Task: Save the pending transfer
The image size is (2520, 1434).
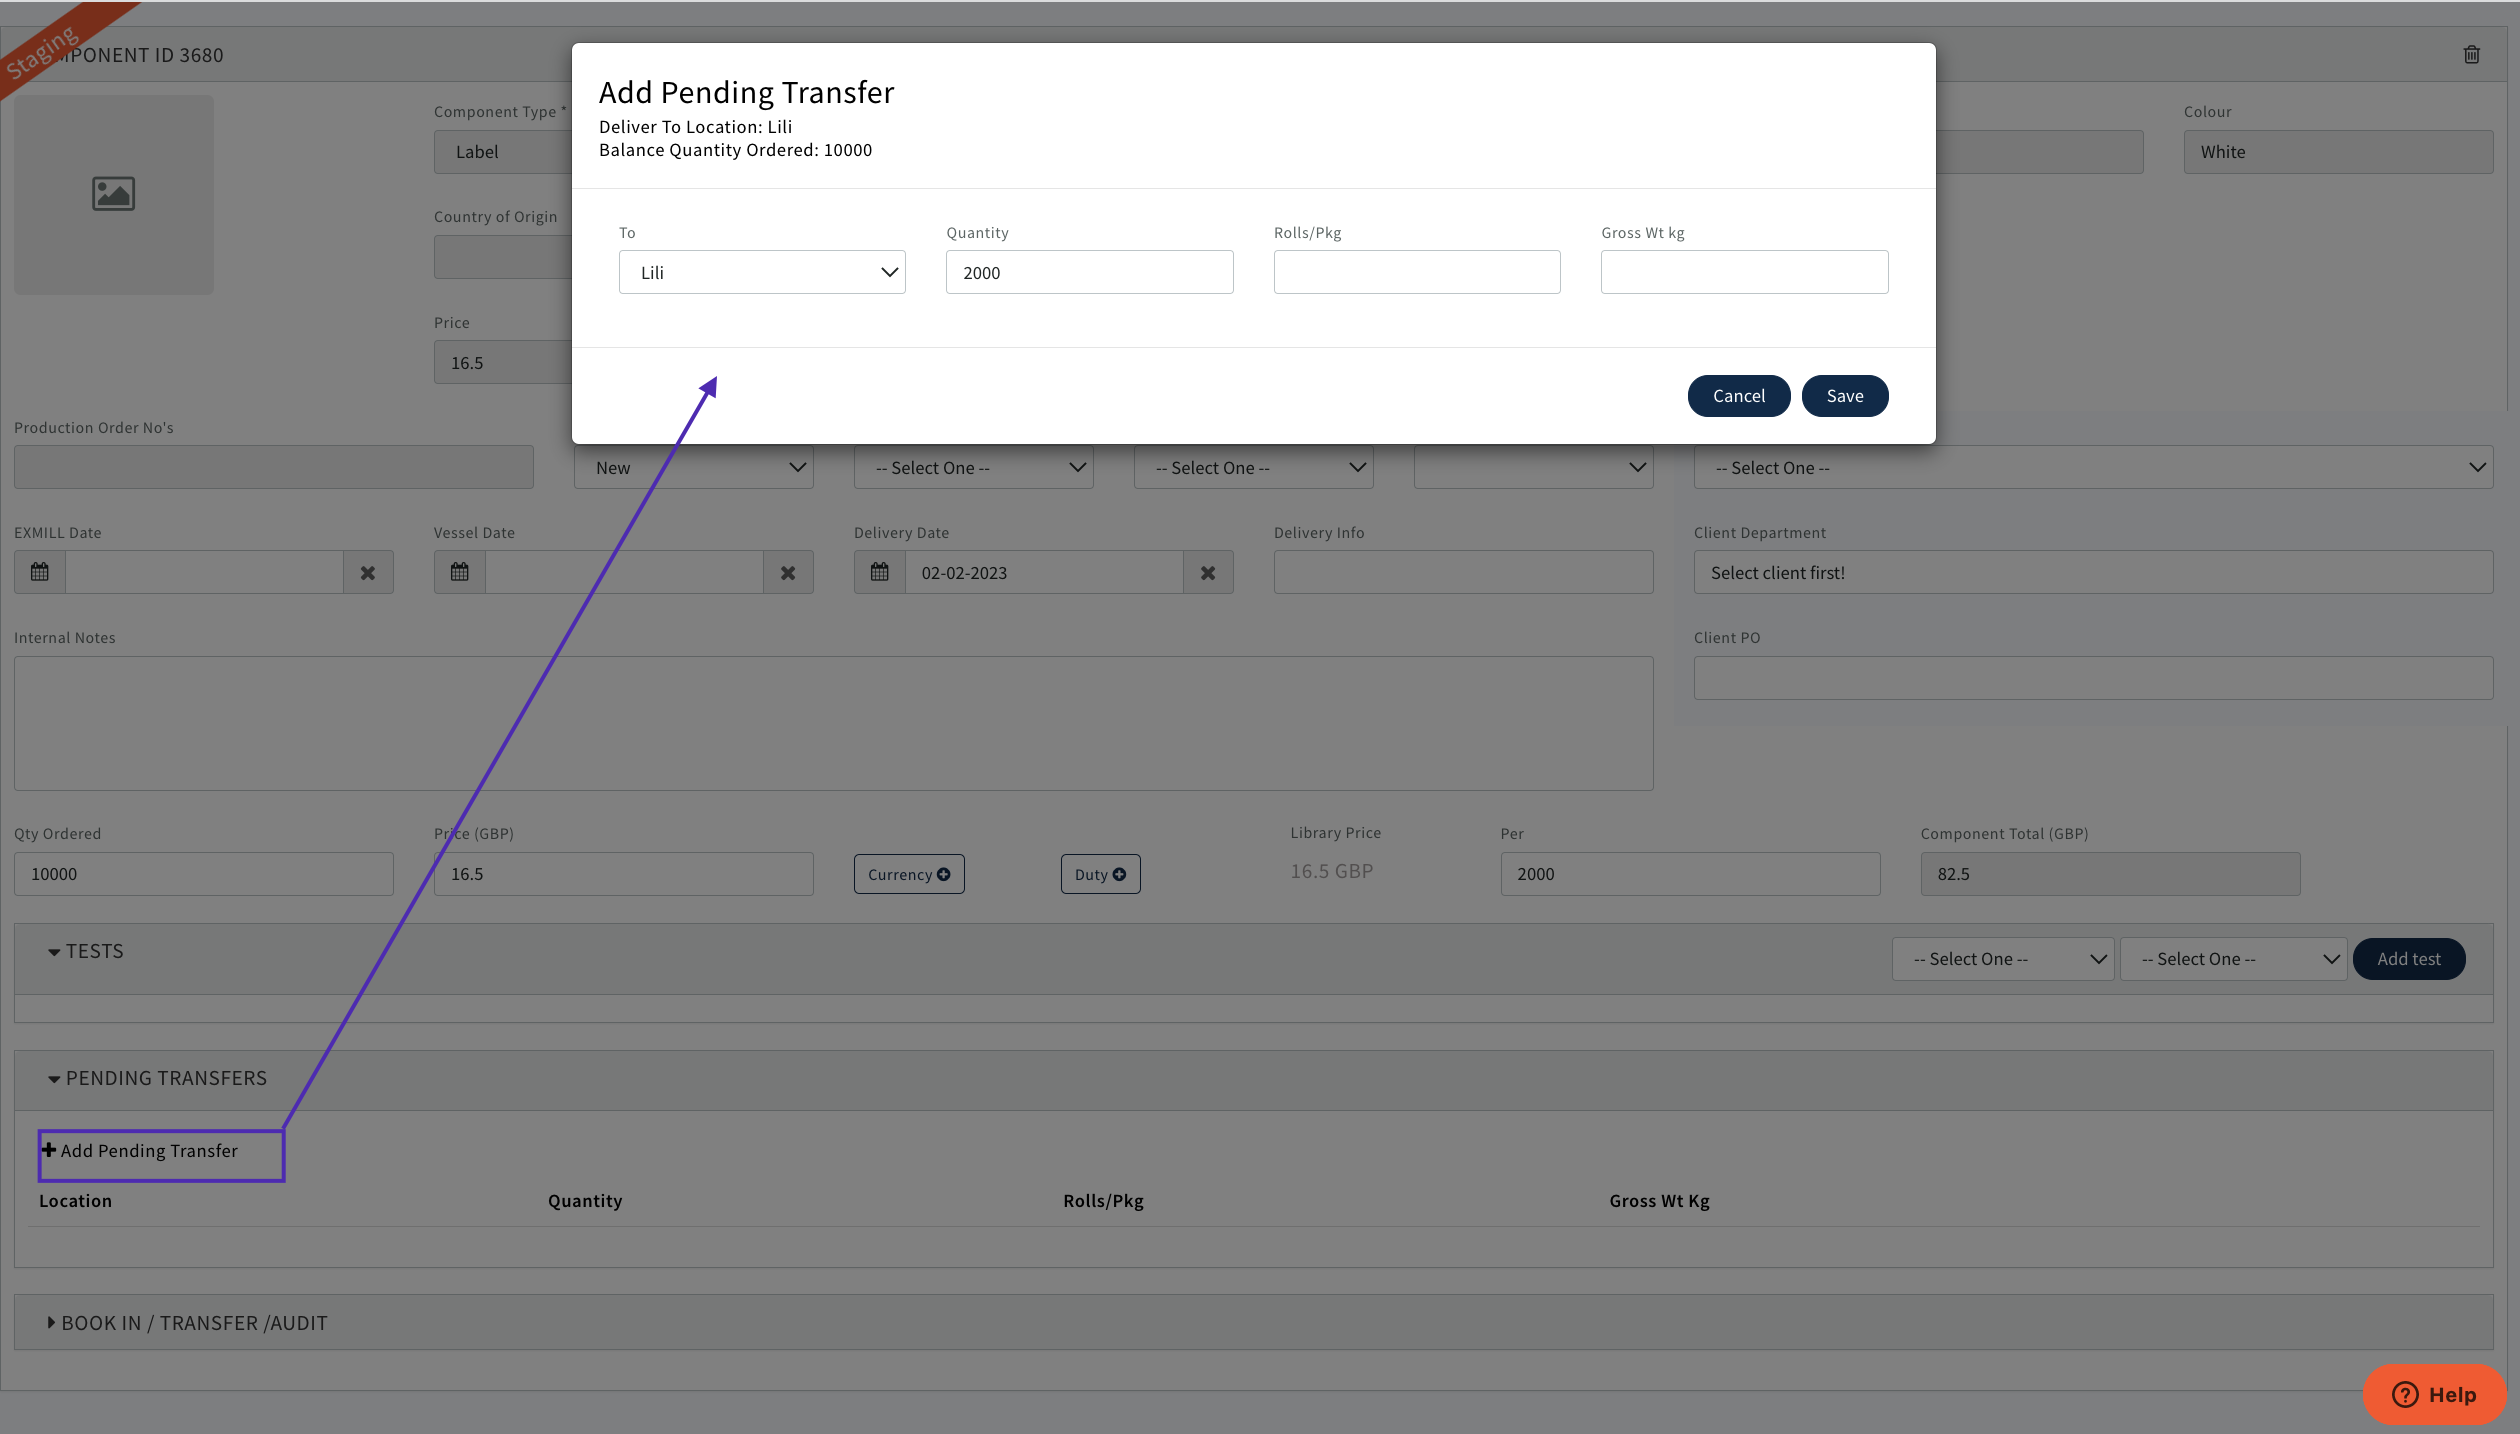Action: pyautogui.click(x=1844, y=395)
